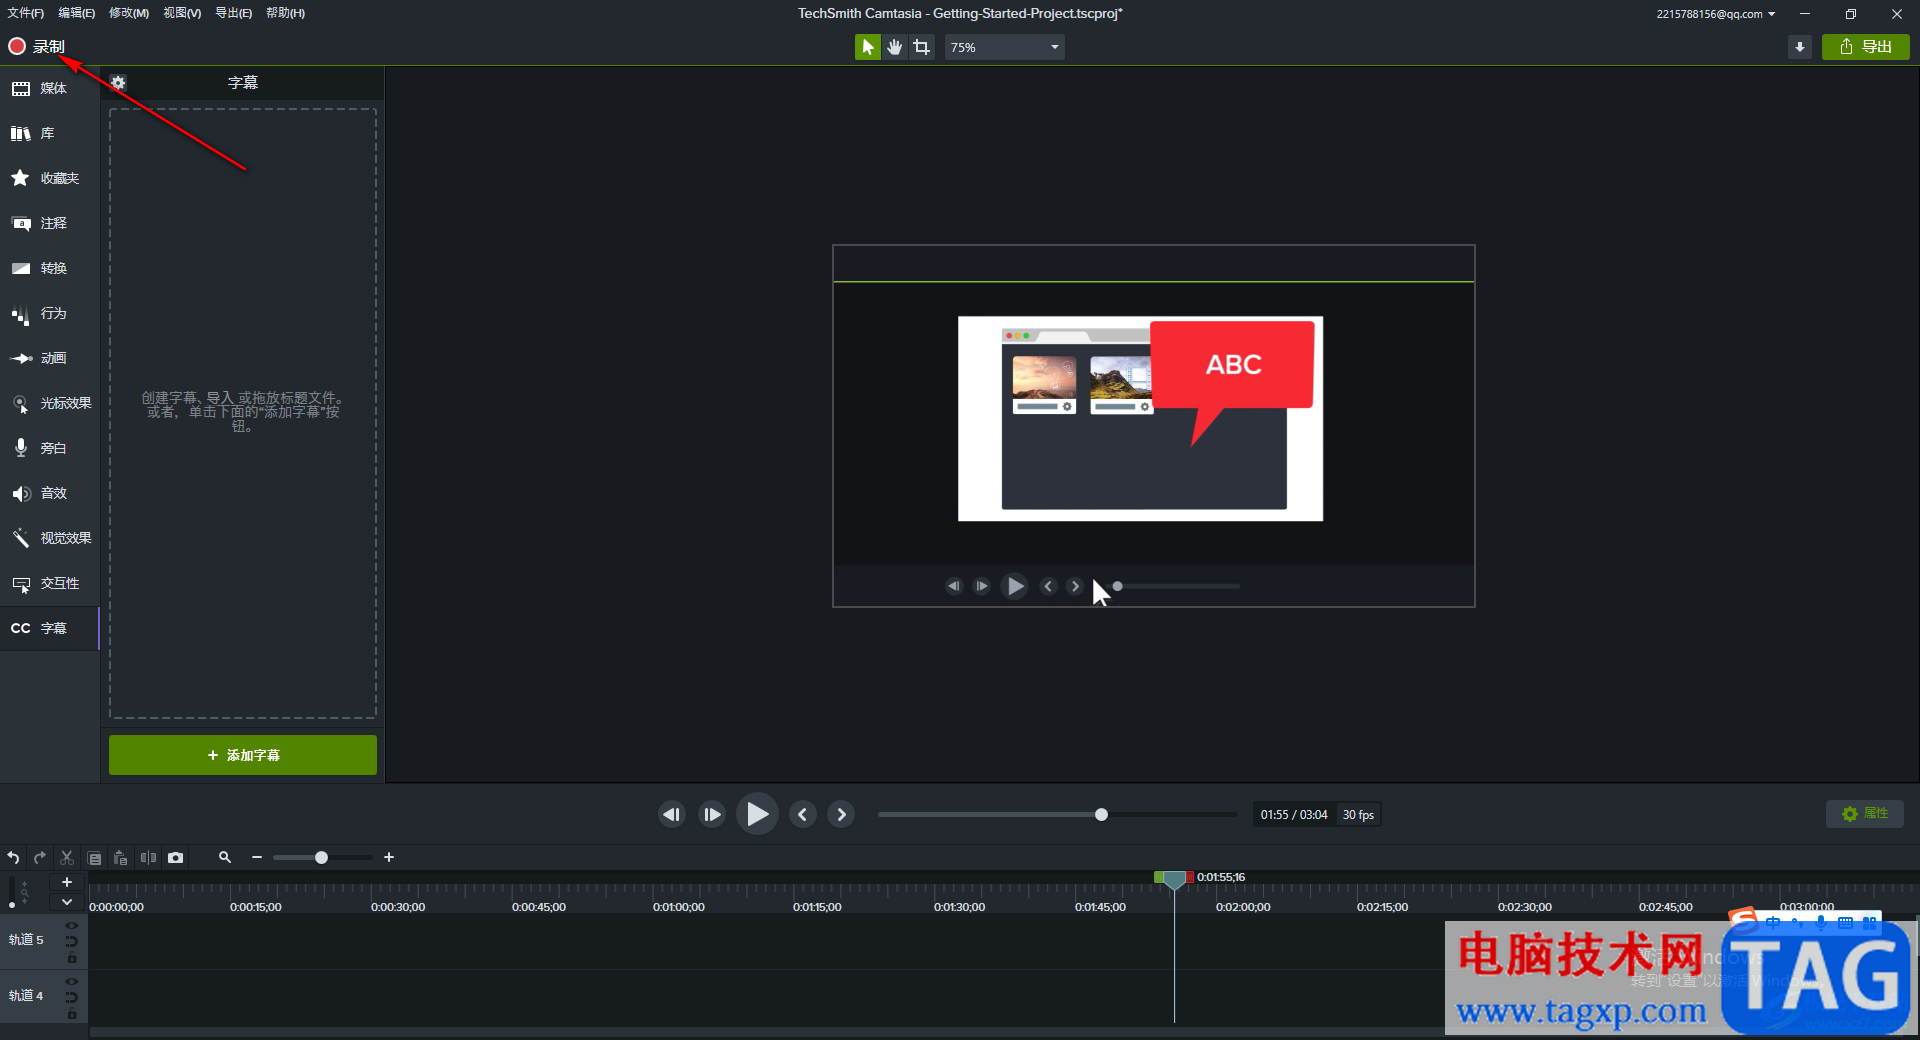Open the 转换 transitions tab

pyautogui.click(x=50, y=269)
